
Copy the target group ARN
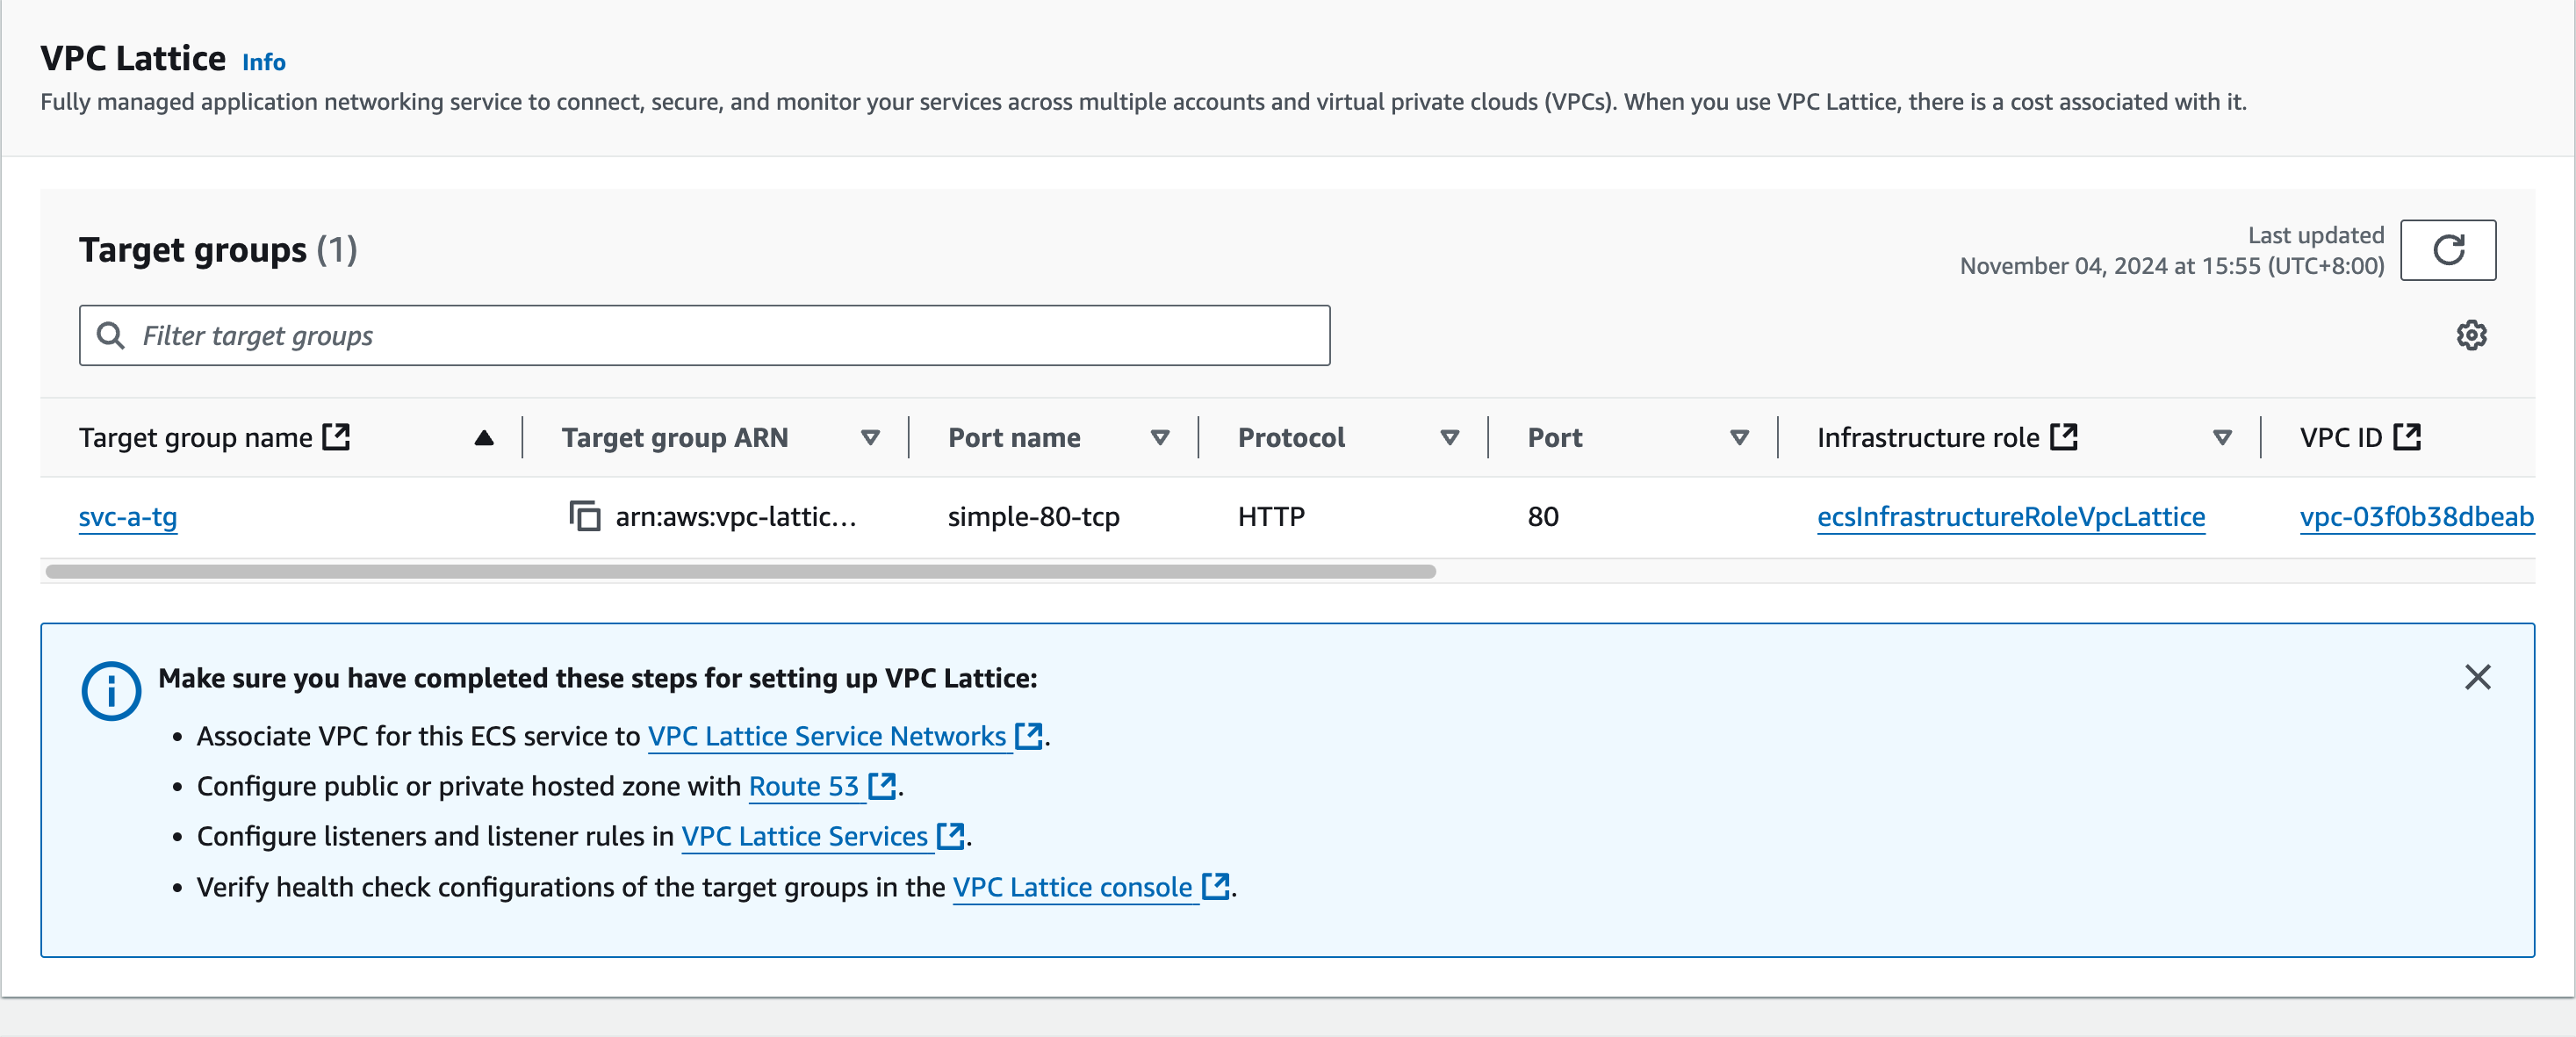pyautogui.click(x=585, y=517)
